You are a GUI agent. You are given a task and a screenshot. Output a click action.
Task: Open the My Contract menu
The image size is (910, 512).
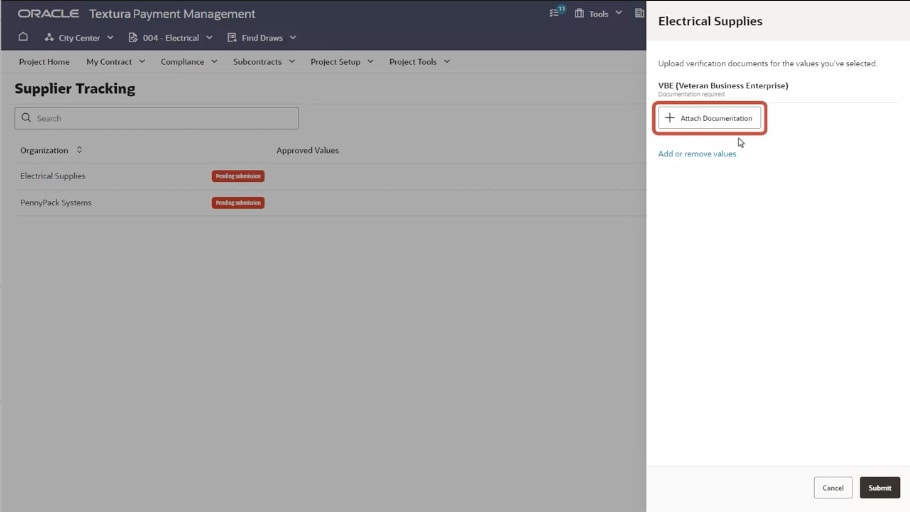(115, 62)
